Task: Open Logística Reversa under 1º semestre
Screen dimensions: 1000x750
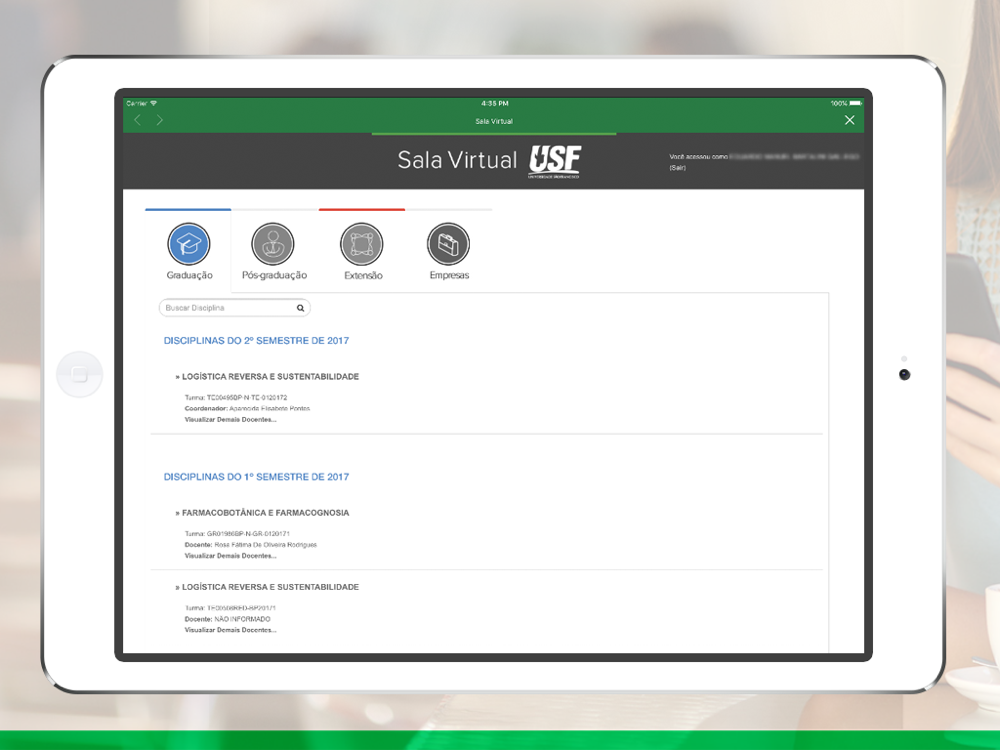Action: [x=270, y=587]
